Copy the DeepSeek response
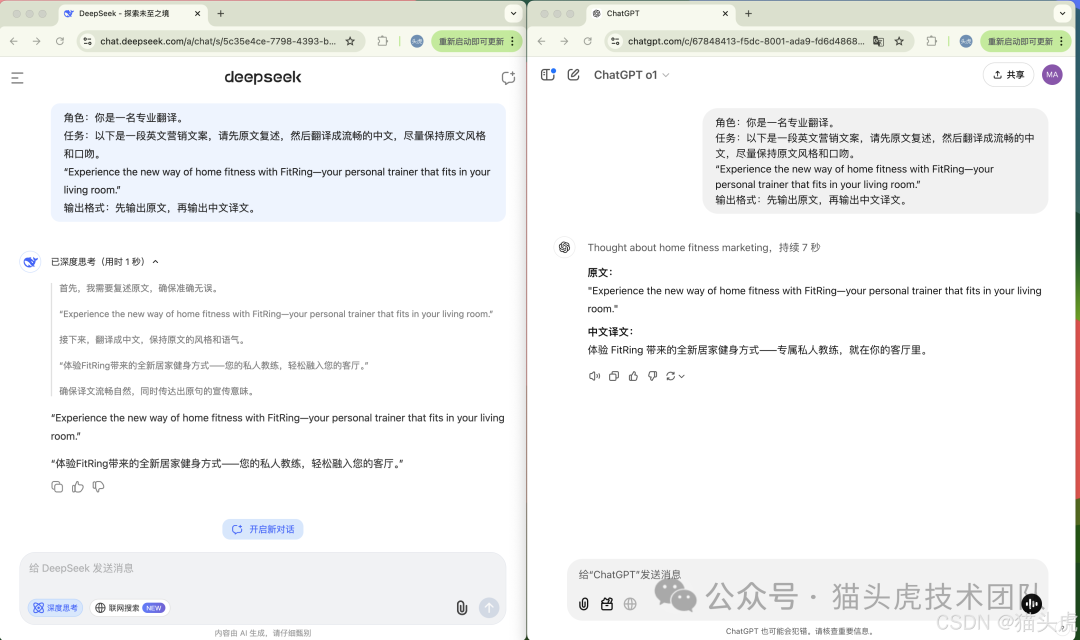The width and height of the screenshot is (1080, 640). click(57, 487)
